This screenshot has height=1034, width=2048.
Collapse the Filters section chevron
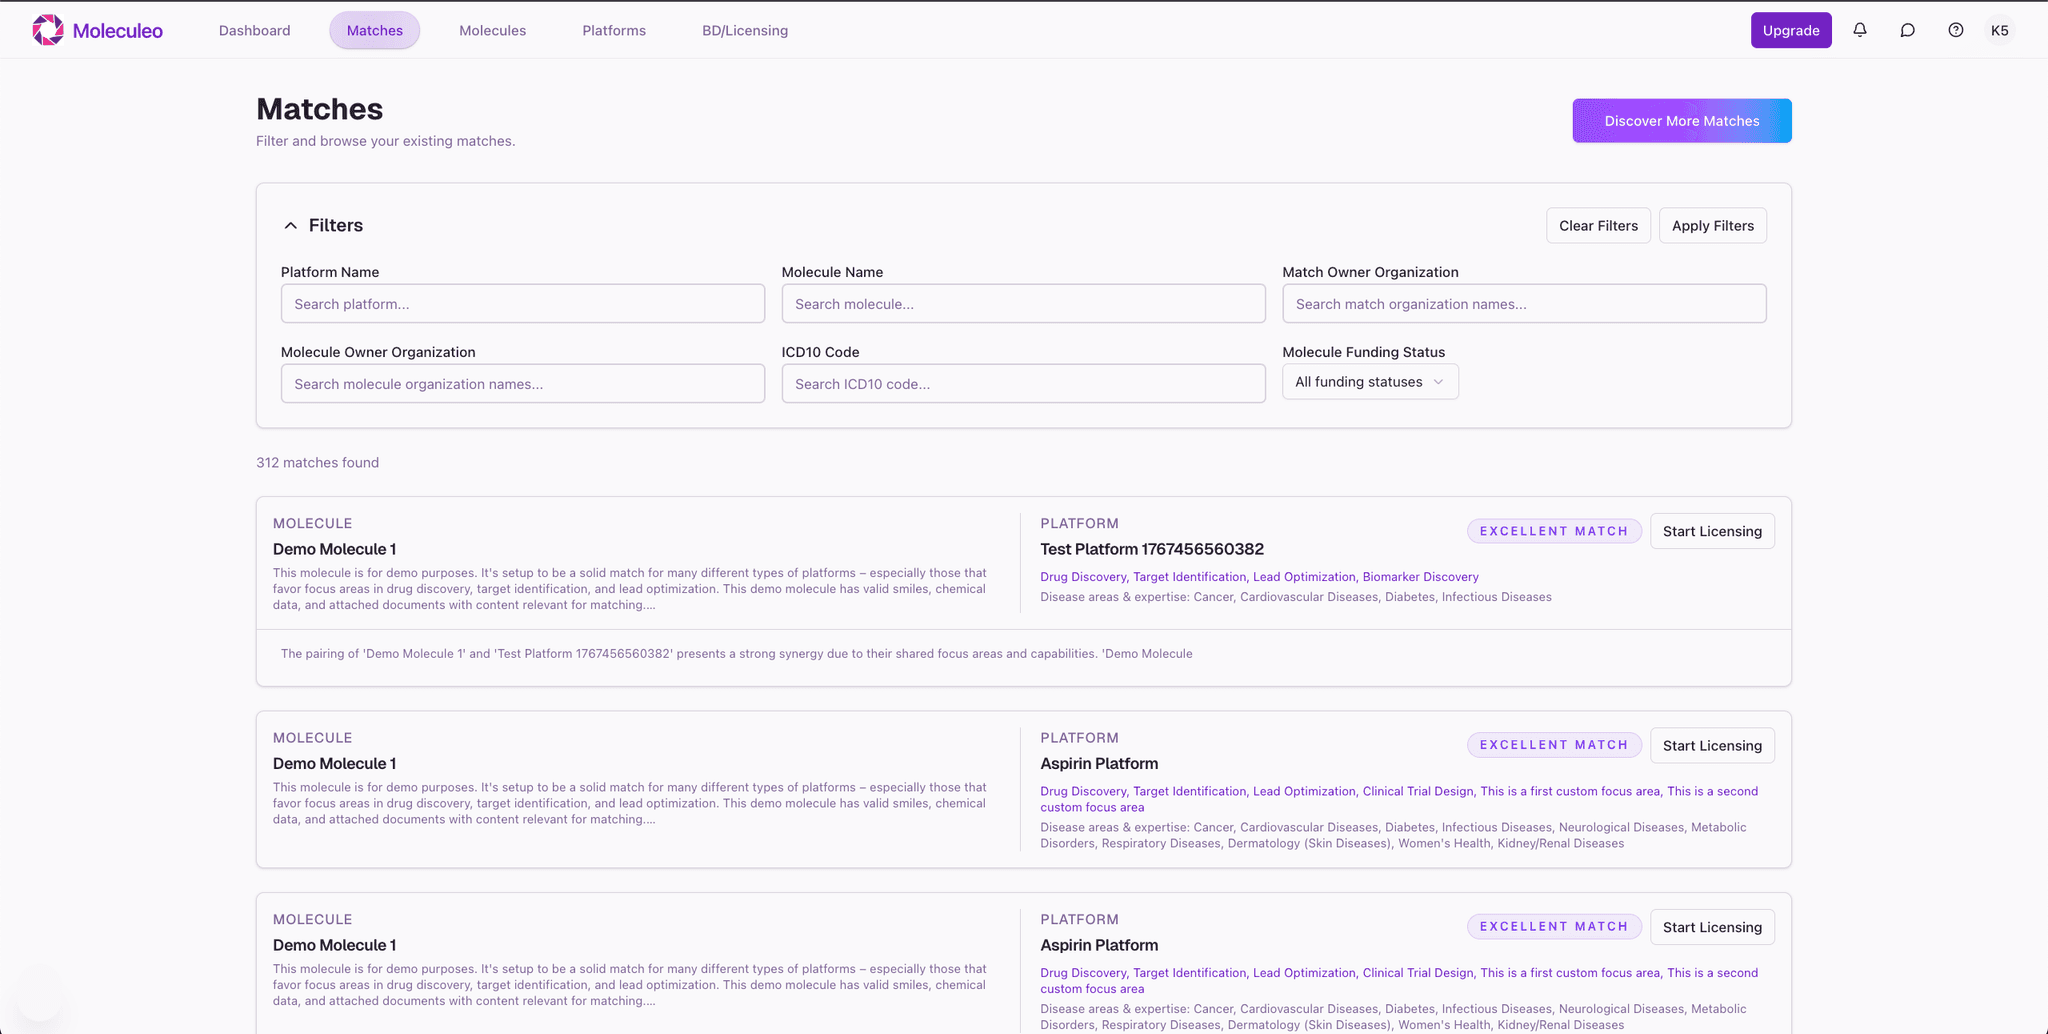pos(291,224)
